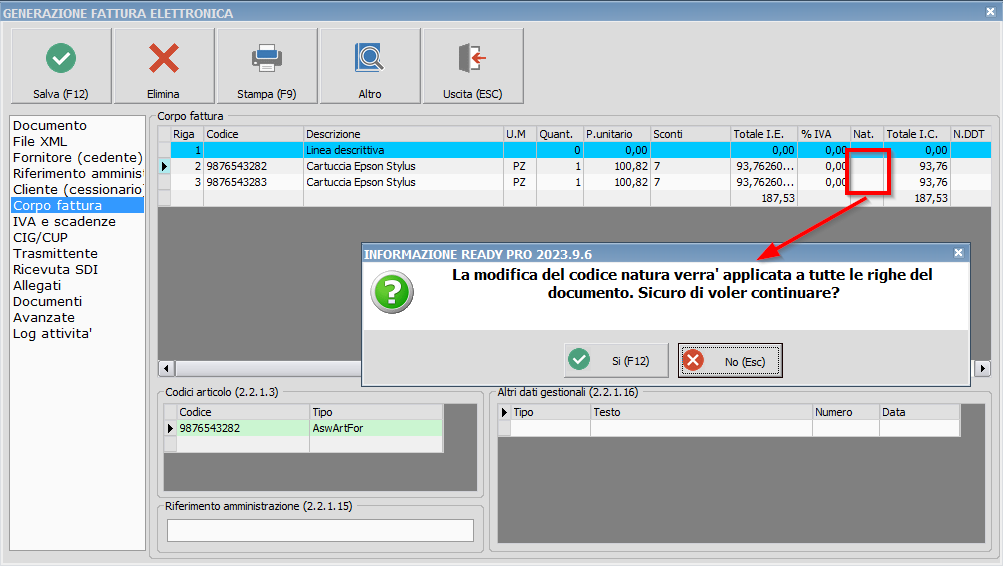Click the N.DDT column header

click(970, 134)
